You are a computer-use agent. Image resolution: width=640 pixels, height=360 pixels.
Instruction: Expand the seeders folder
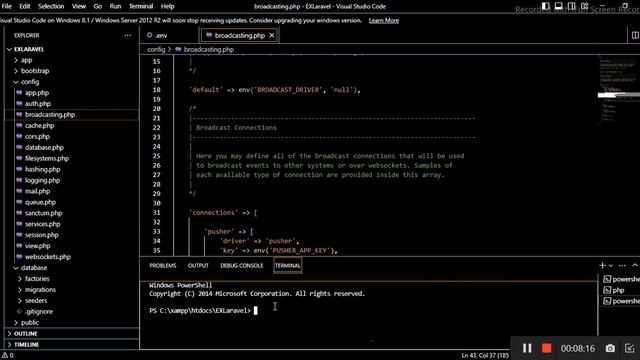(36, 300)
